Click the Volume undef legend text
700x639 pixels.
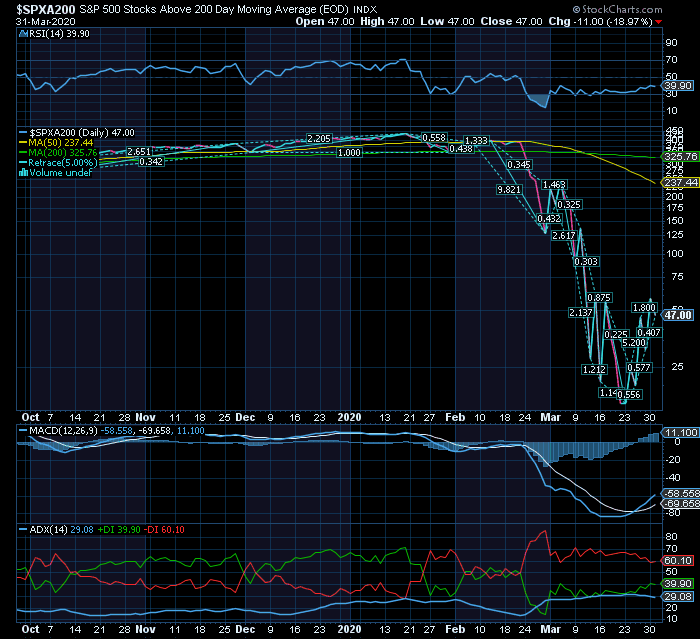click(60, 172)
